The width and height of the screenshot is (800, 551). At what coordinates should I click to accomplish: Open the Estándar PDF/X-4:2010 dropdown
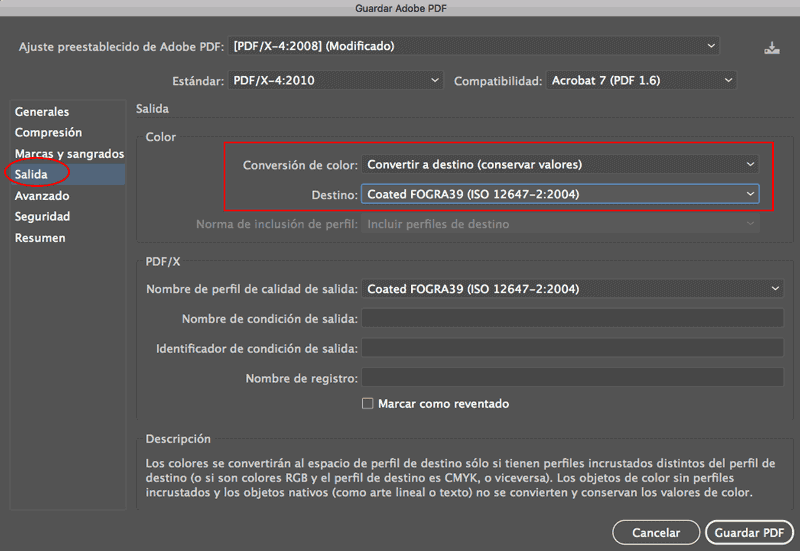pyautogui.click(x=335, y=81)
